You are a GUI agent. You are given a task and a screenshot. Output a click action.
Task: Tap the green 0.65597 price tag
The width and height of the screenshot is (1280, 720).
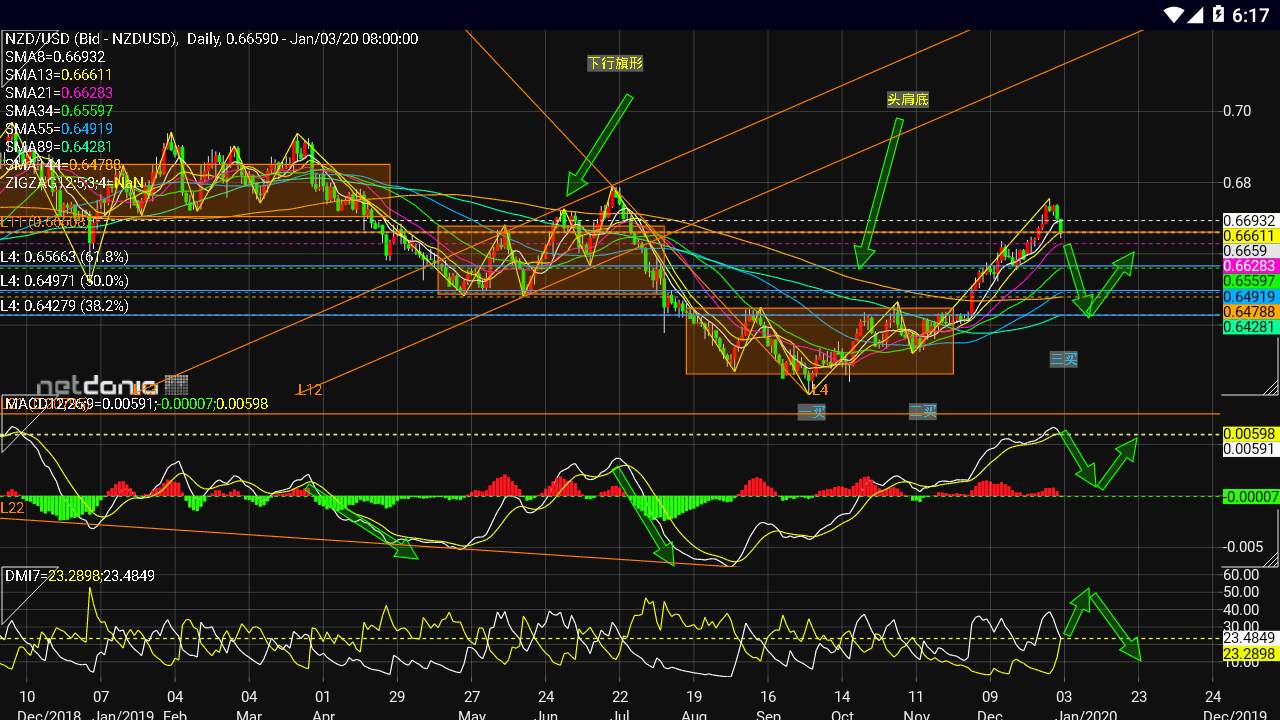[1251, 282]
